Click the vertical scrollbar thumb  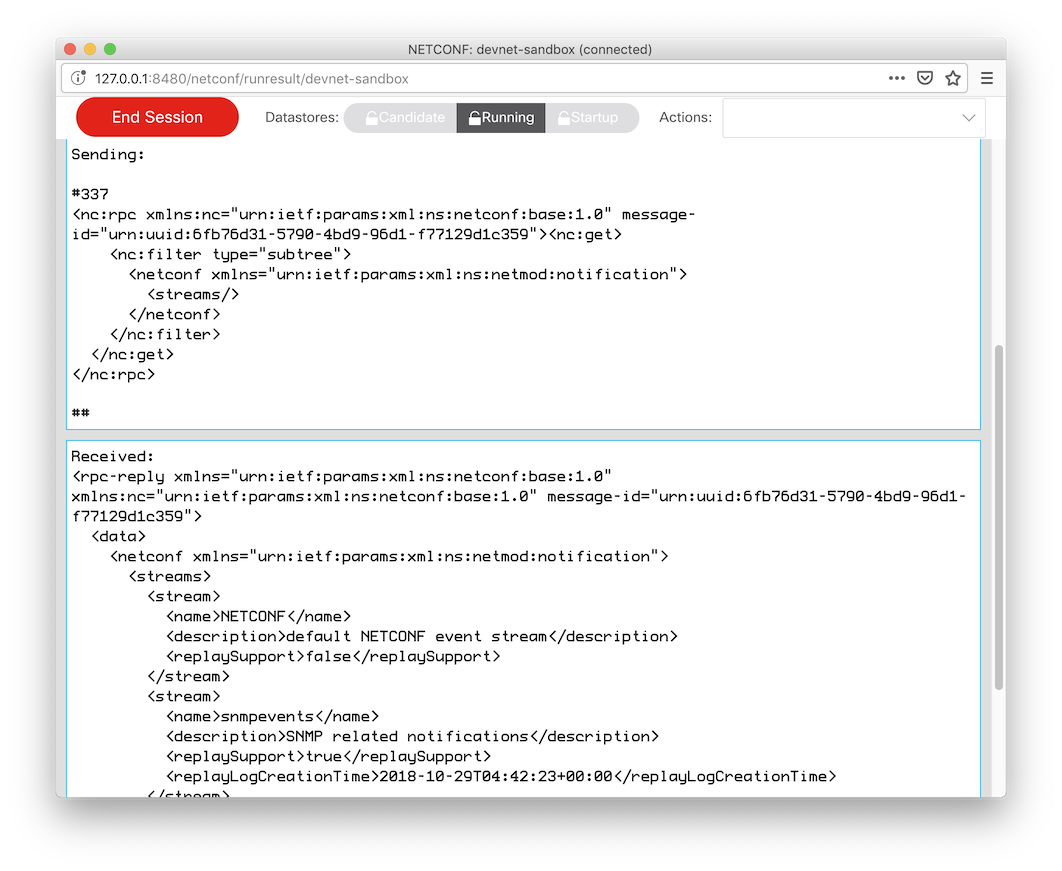tap(998, 517)
